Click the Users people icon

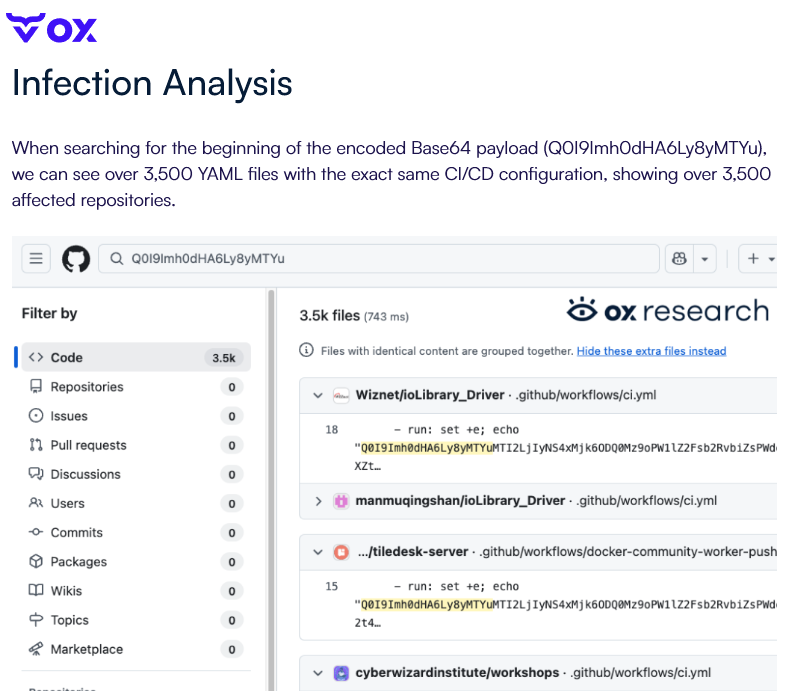(36, 503)
